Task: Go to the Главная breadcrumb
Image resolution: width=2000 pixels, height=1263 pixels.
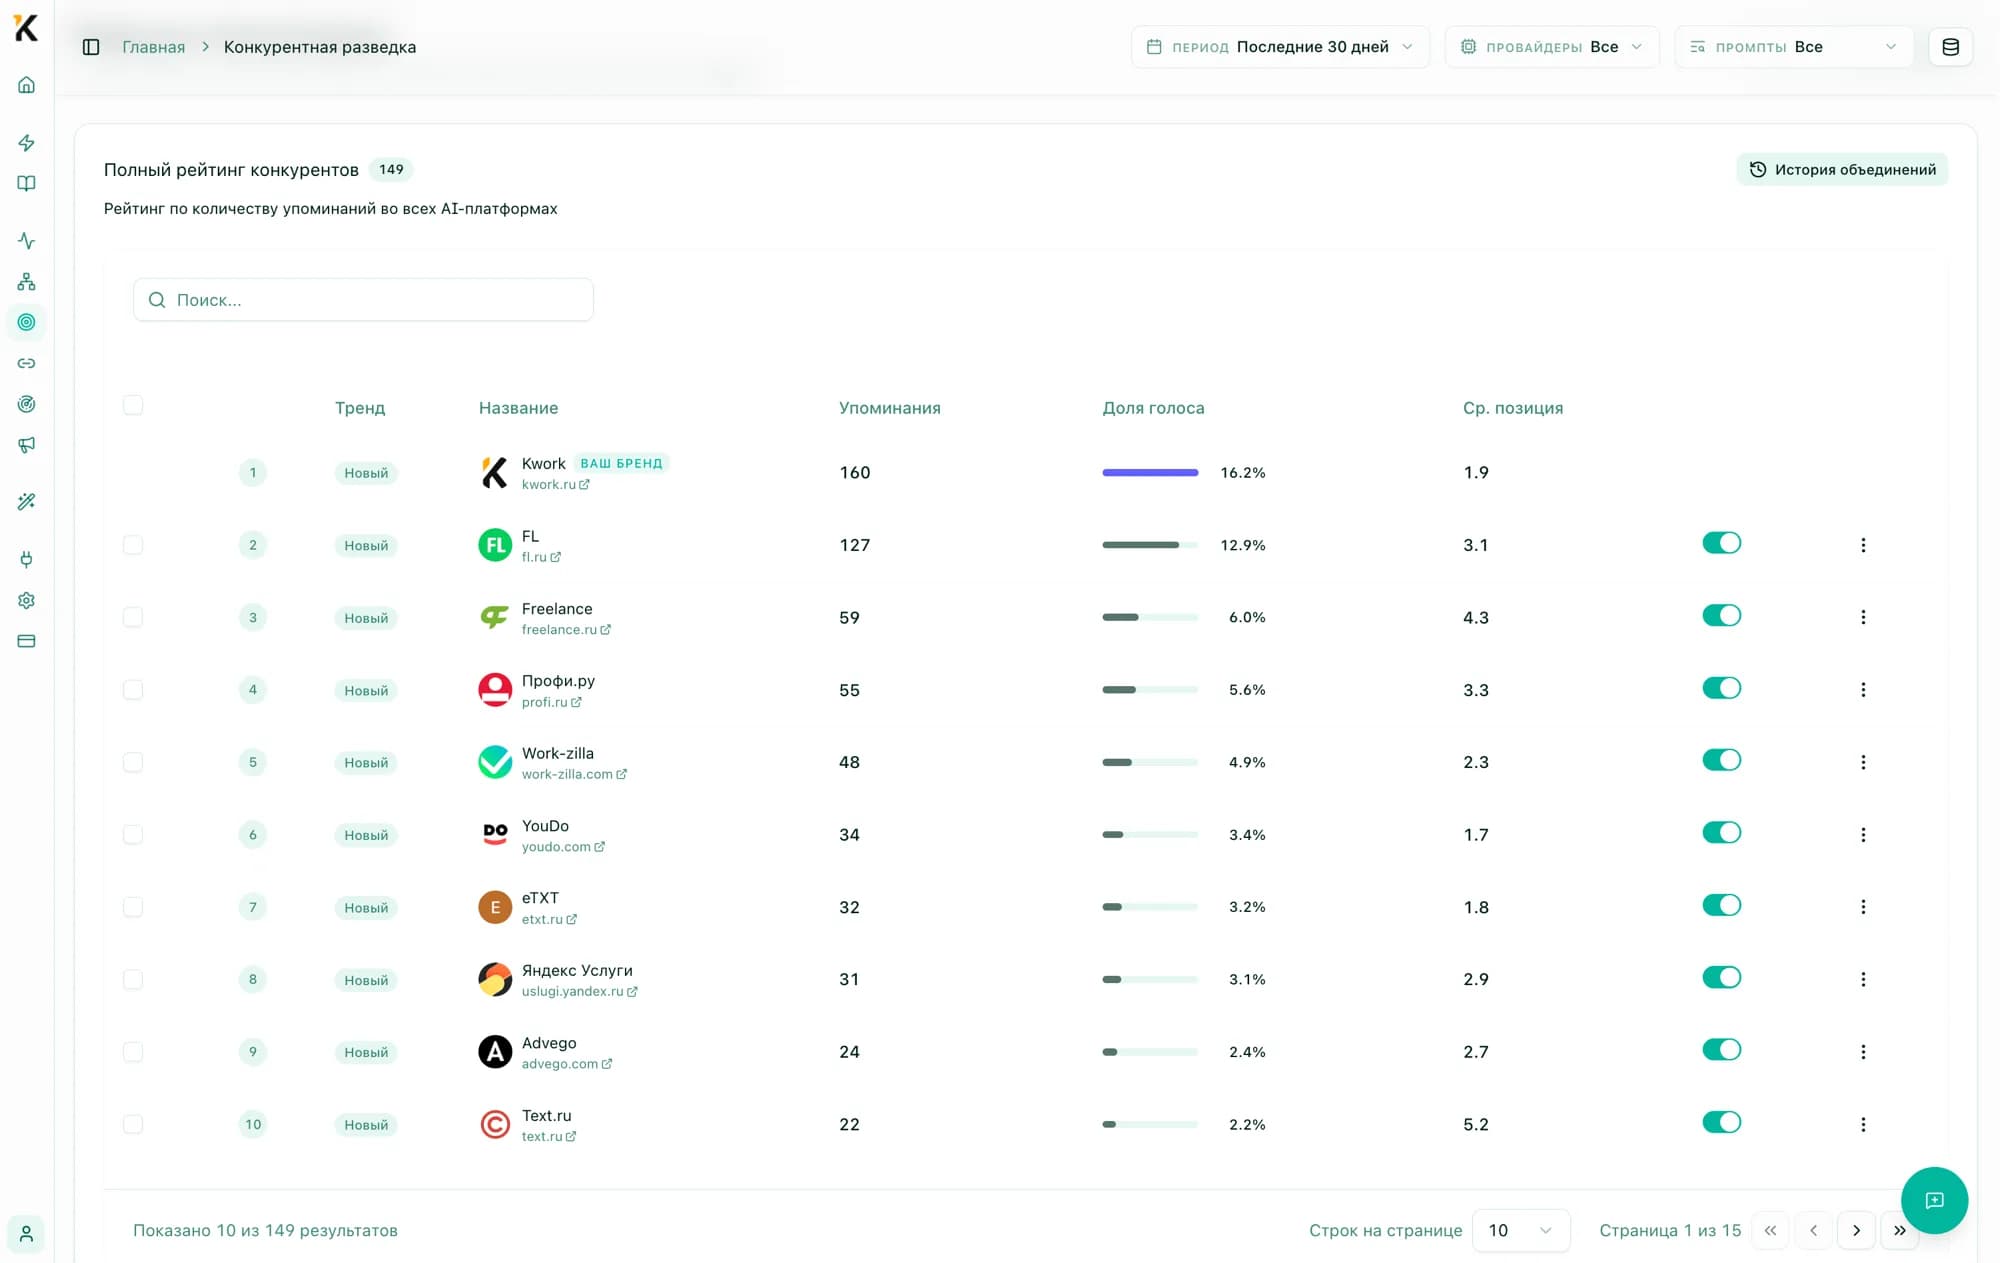Action: pos(154,47)
